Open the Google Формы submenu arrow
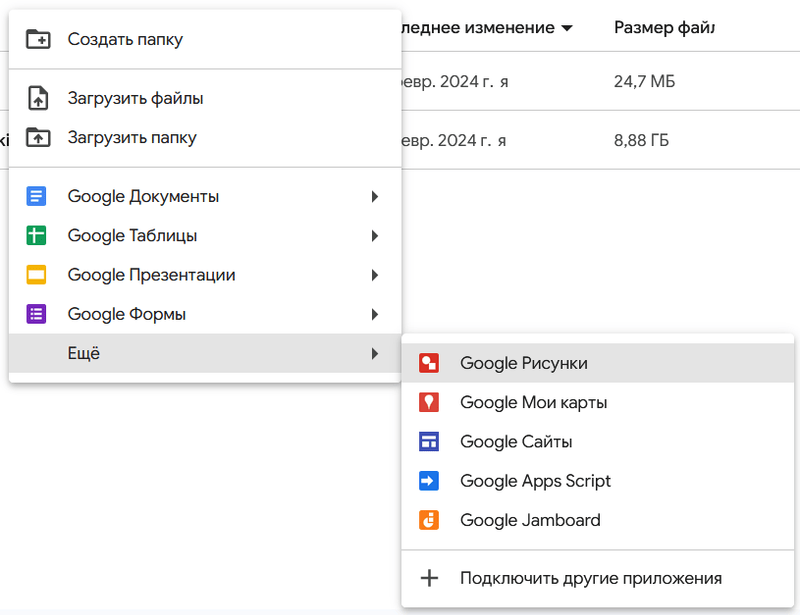This screenshot has width=800, height=615. click(x=375, y=314)
